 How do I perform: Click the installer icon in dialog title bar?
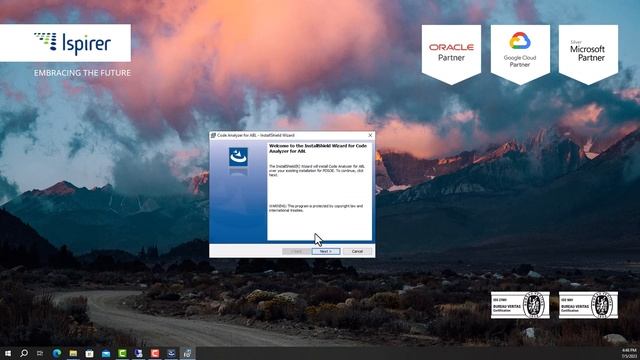(x=213, y=135)
